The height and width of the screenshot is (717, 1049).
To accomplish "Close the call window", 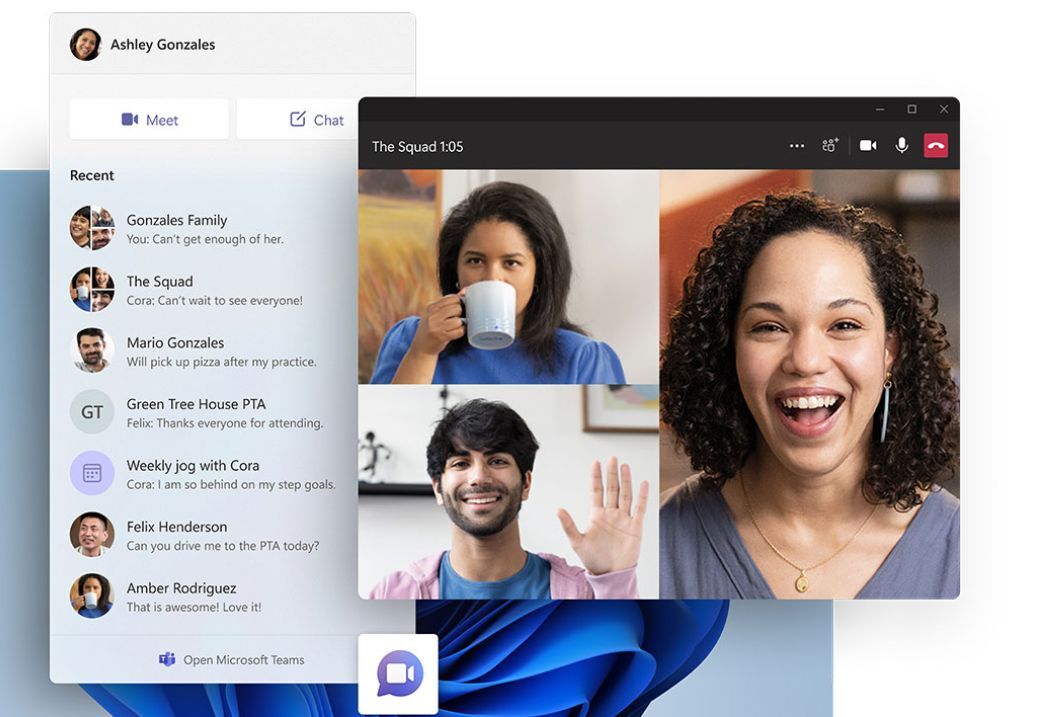I will [x=943, y=109].
